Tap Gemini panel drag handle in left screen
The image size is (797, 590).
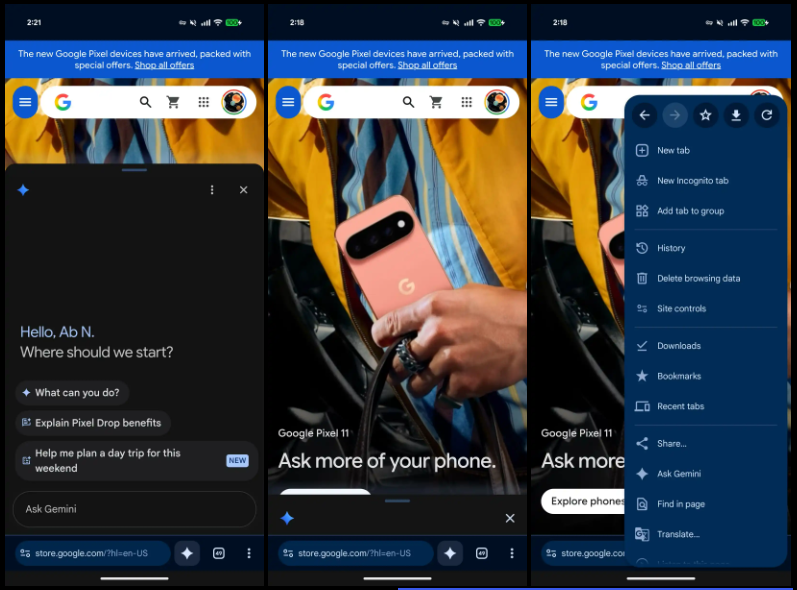click(134, 170)
